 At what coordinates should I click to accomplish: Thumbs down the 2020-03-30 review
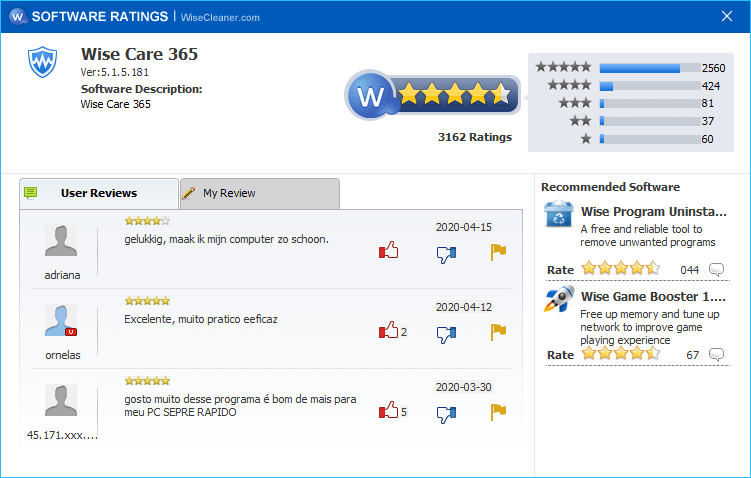[446, 414]
